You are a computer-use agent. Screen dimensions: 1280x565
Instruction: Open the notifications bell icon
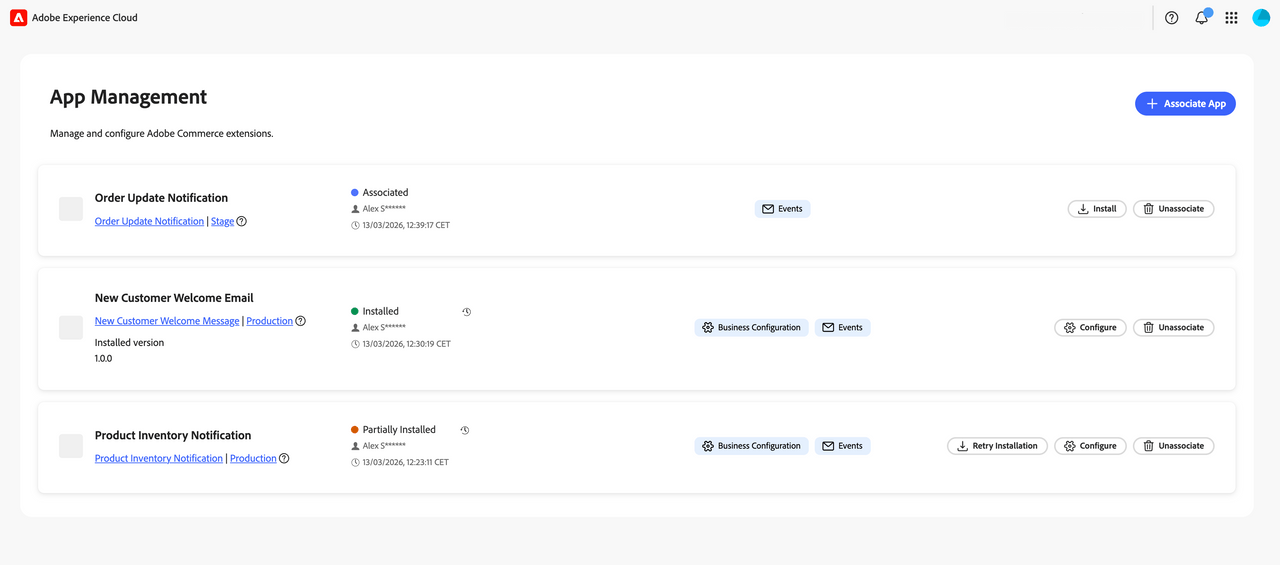click(x=1202, y=18)
